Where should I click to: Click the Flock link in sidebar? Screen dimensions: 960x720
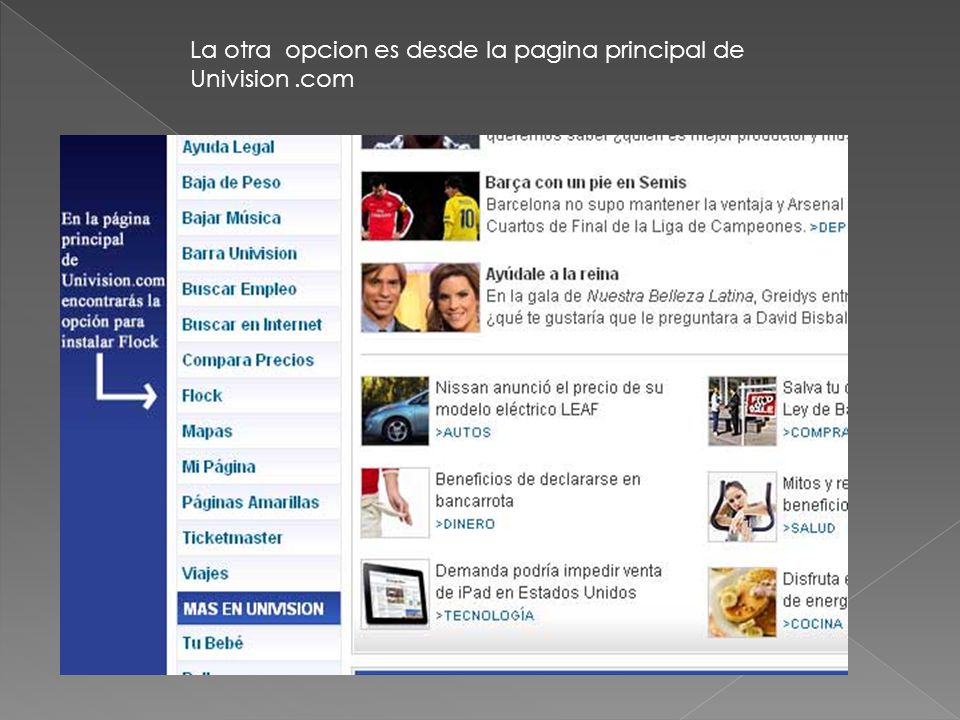[202, 396]
